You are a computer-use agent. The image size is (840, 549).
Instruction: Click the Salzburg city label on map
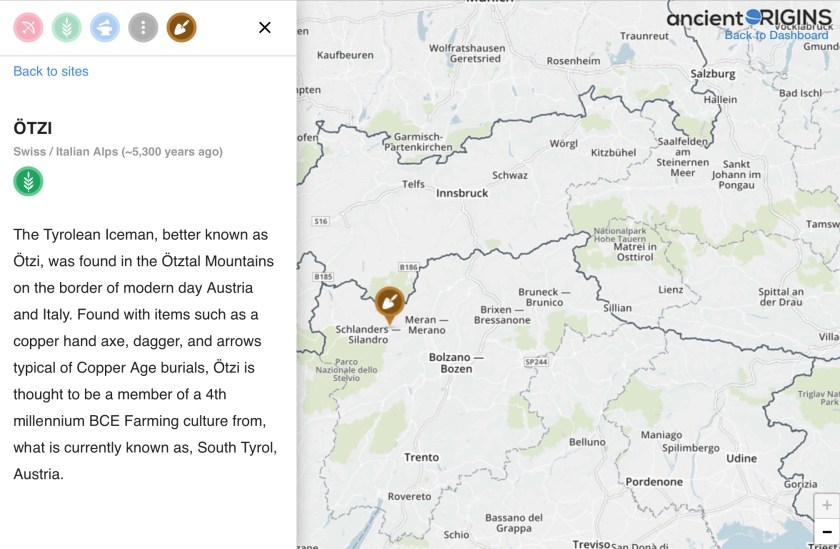[x=712, y=73]
